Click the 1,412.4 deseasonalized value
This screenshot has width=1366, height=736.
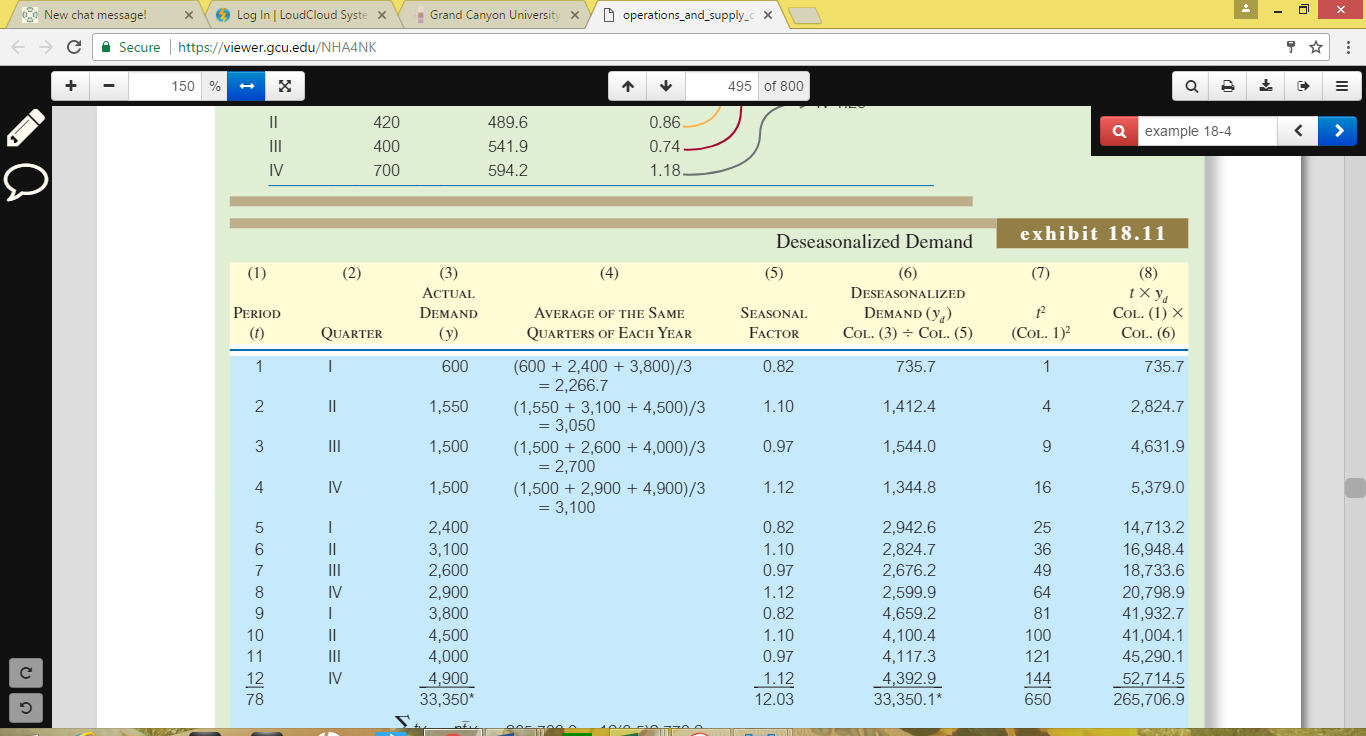click(x=909, y=407)
